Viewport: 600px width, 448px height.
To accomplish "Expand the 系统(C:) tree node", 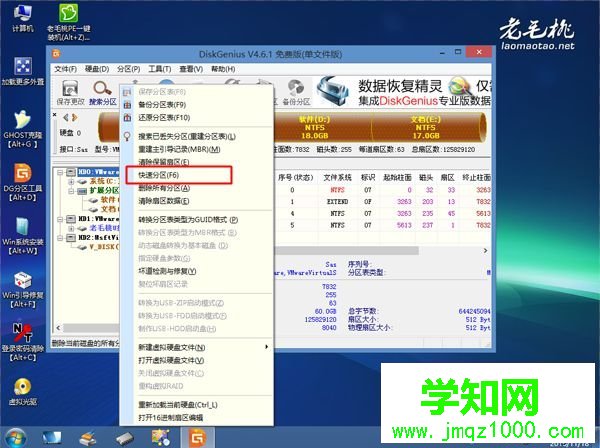I will (x=72, y=181).
